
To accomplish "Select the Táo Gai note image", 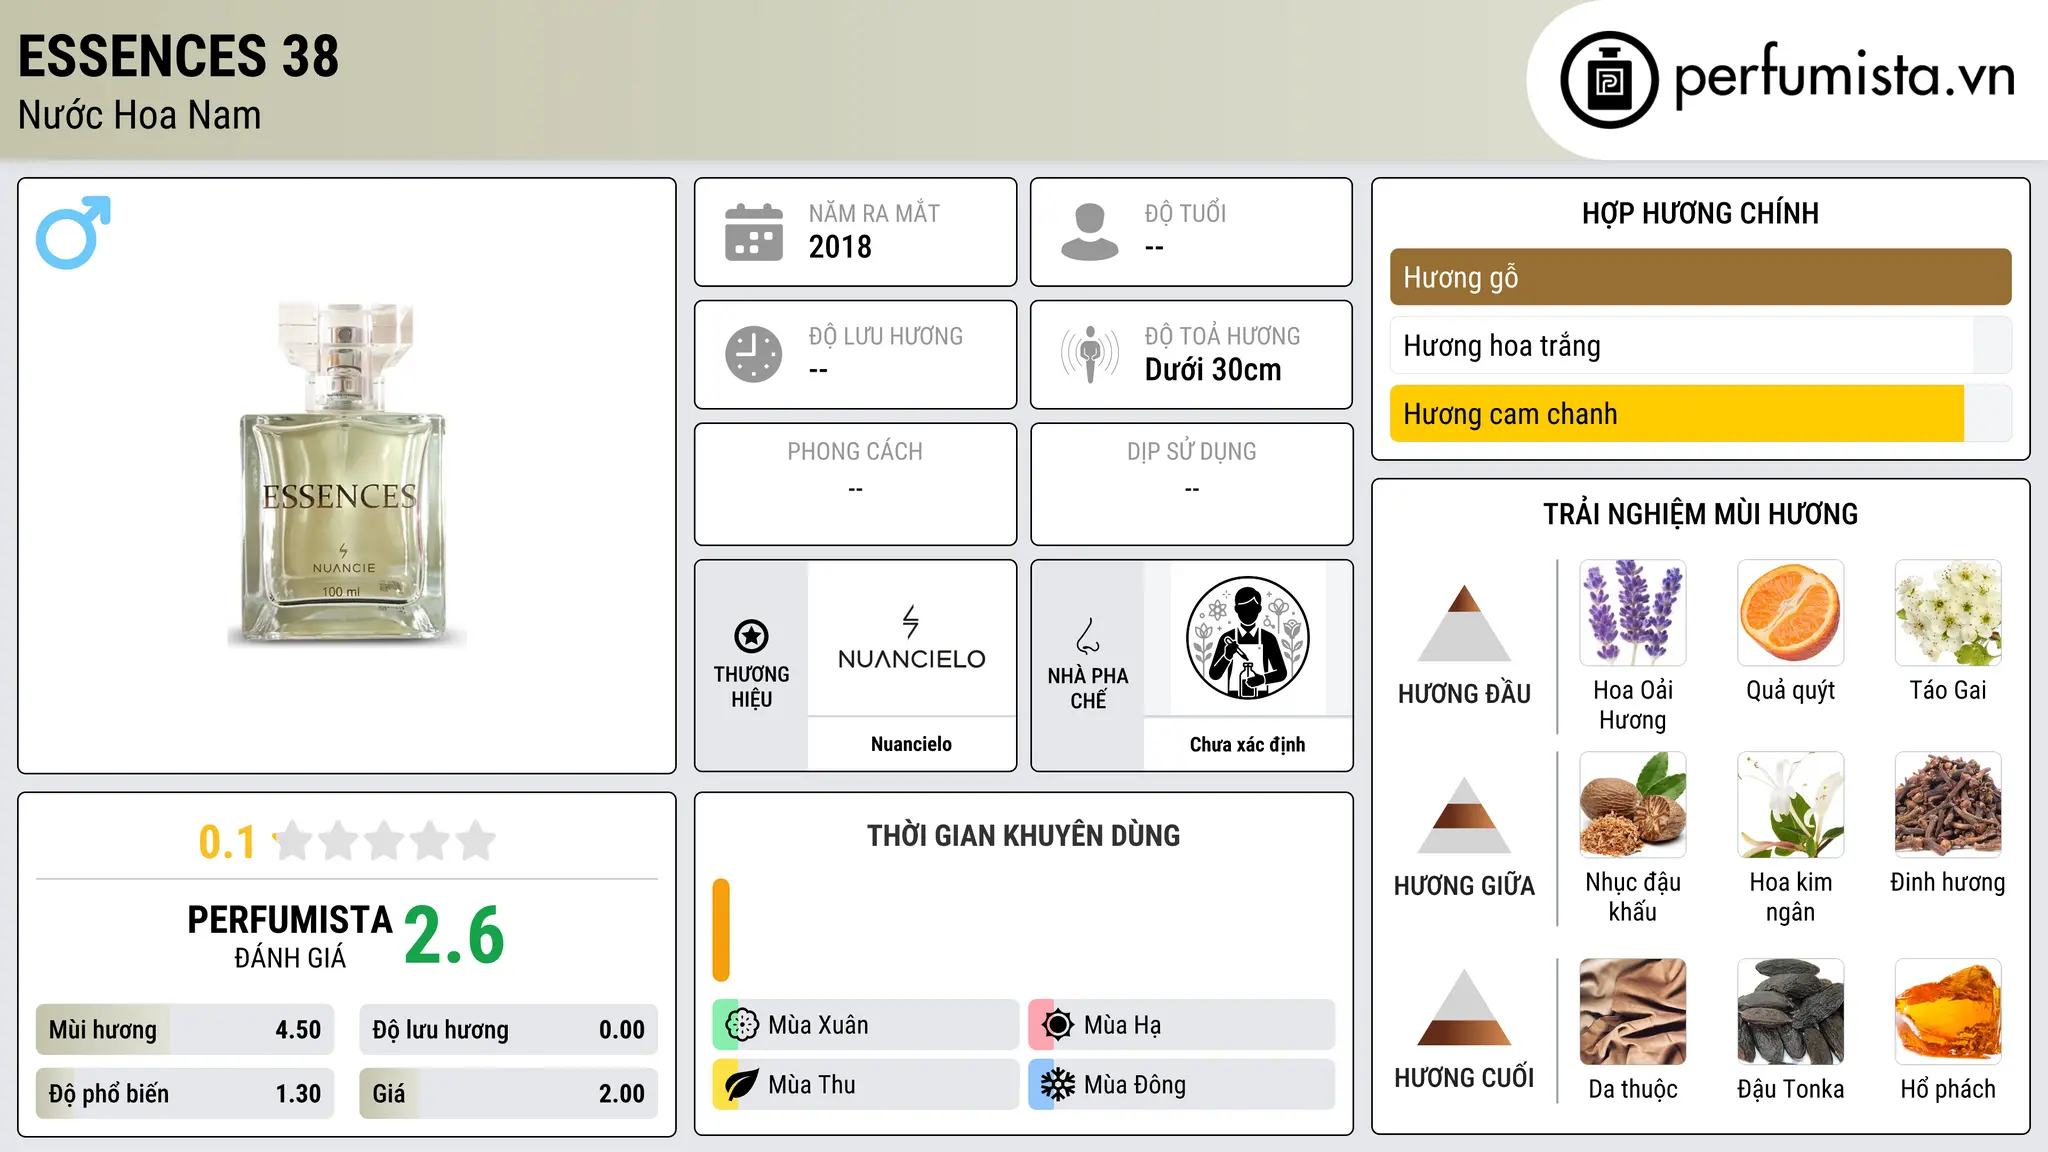I will point(1948,613).
